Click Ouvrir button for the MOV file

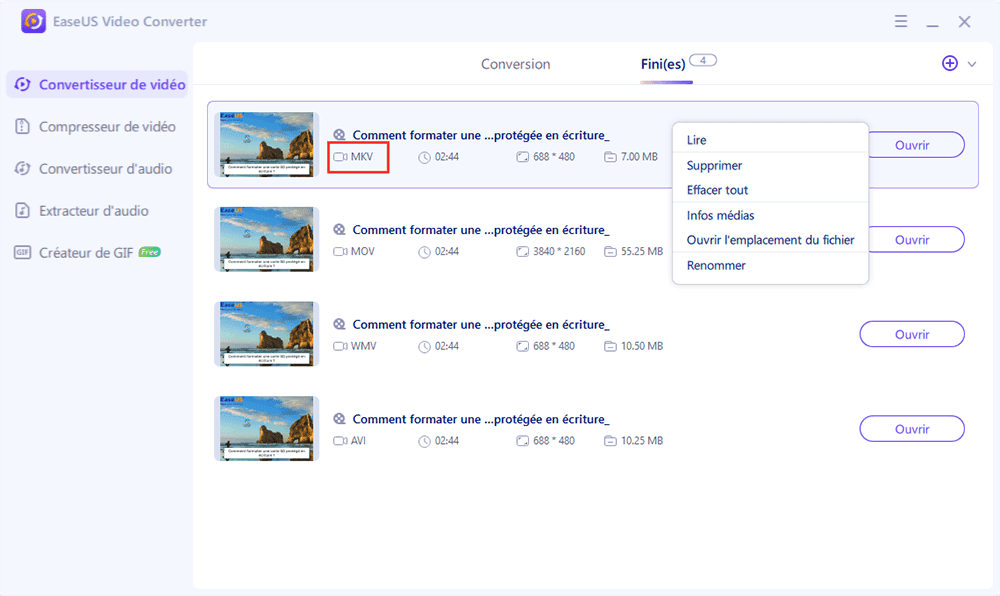(912, 240)
